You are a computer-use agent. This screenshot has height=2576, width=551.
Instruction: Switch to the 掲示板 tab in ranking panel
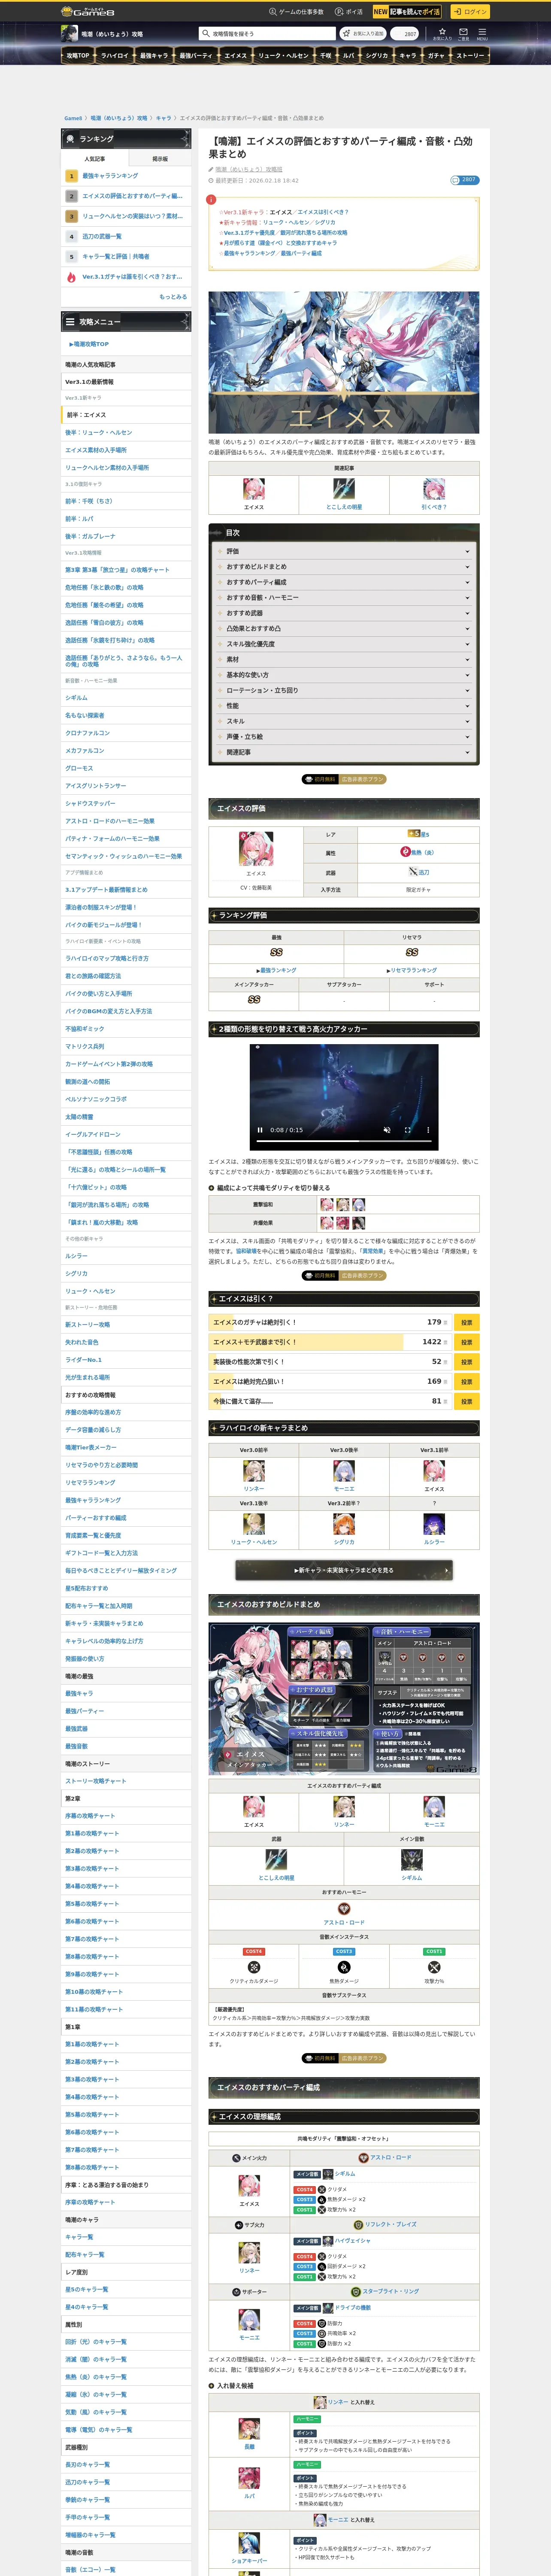[x=159, y=158]
